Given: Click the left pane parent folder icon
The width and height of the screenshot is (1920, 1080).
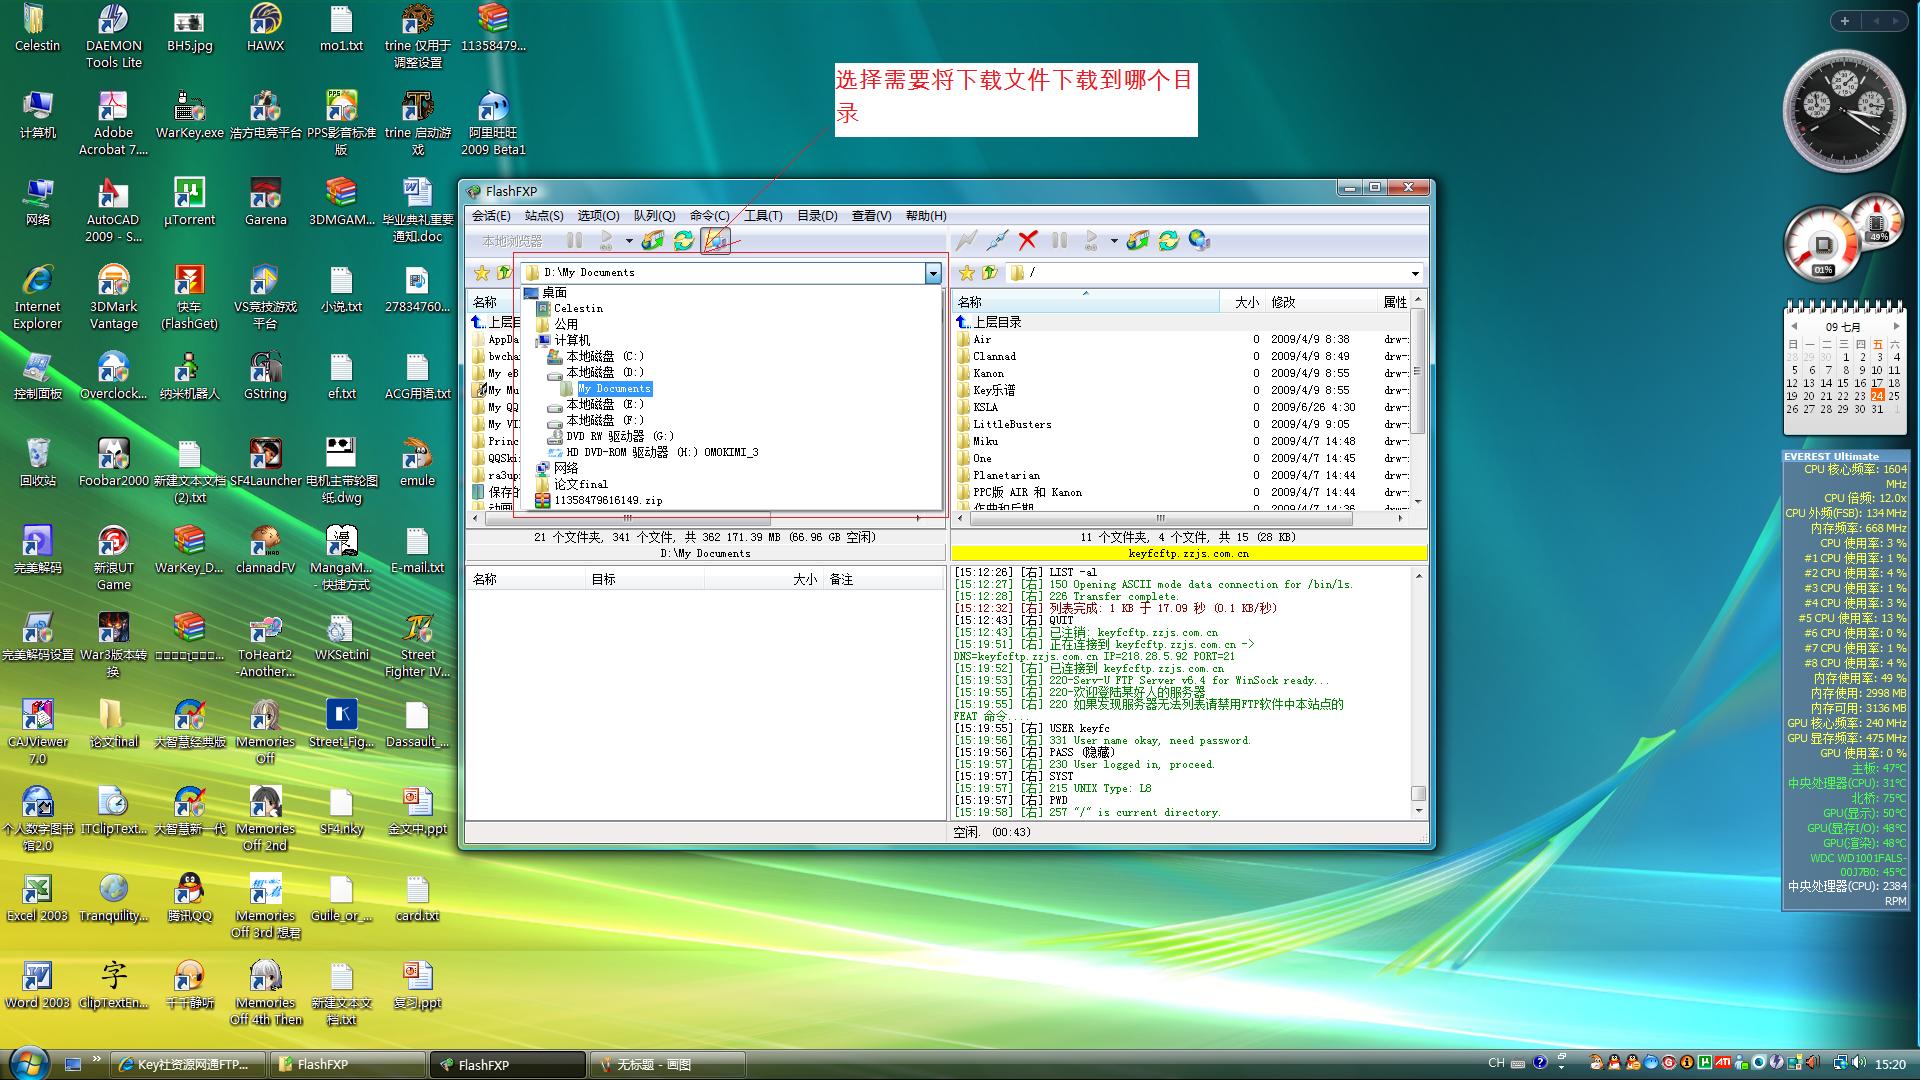Looking at the screenshot, I should click(x=504, y=273).
